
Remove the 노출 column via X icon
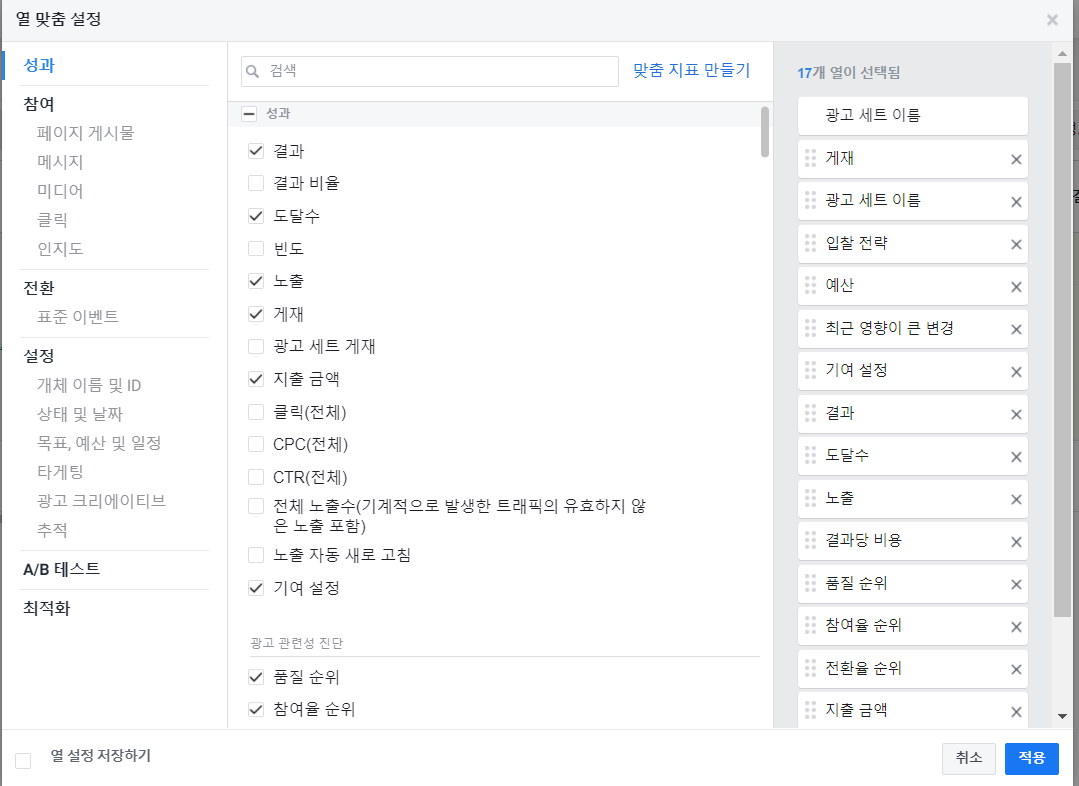(x=1016, y=500)
